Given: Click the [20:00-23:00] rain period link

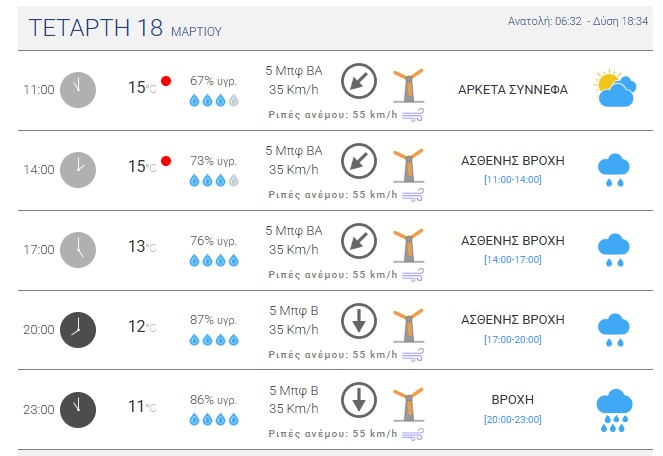Looking at the screenshot, I should click(512, 419).
